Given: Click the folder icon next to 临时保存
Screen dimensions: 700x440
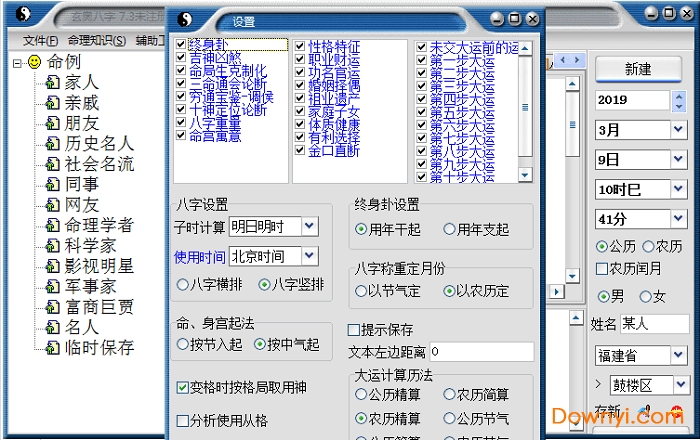Looking at the screenshot, I should pos(53,347).
